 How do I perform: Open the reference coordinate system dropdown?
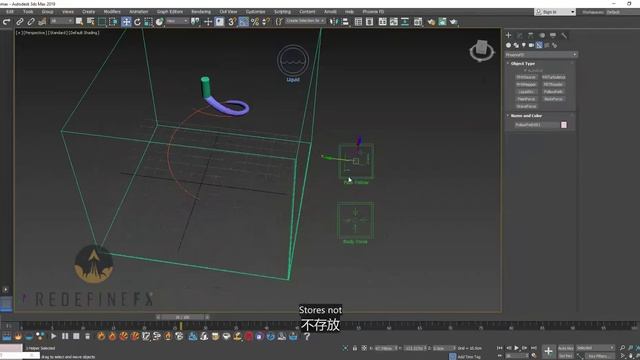(177, 21)
